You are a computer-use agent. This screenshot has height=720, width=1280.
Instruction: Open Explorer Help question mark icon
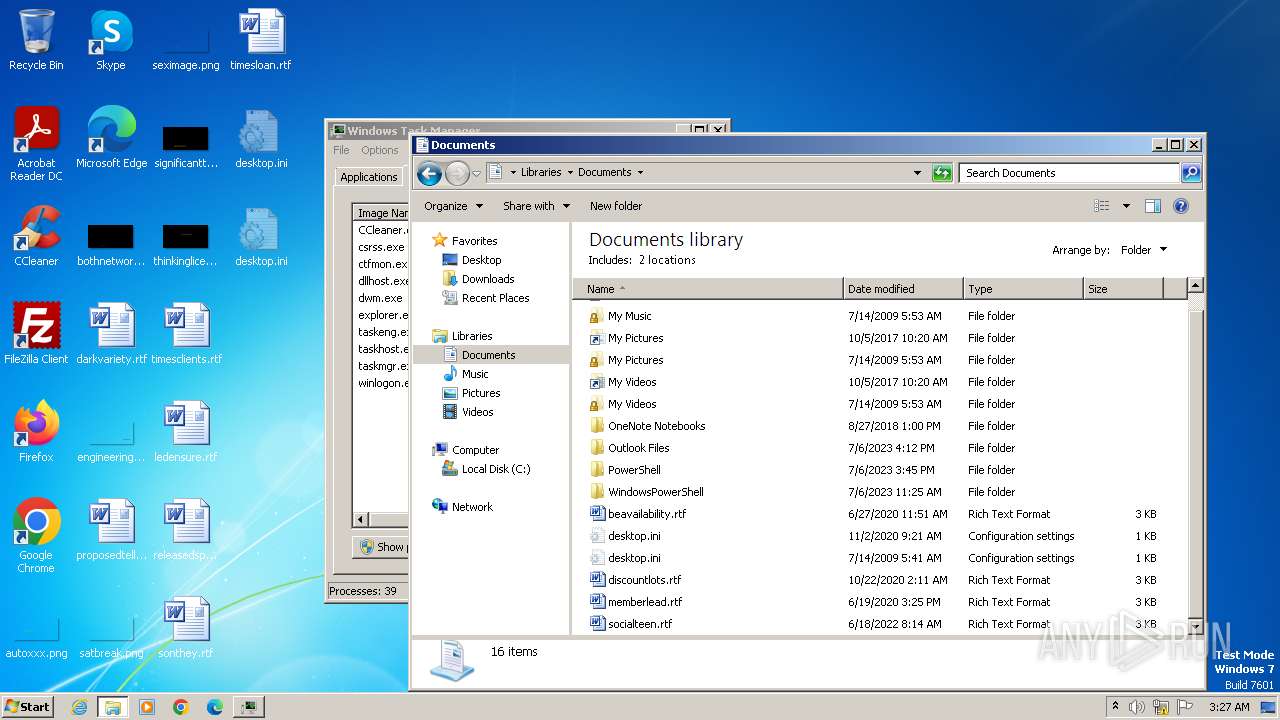[1181, 206]
